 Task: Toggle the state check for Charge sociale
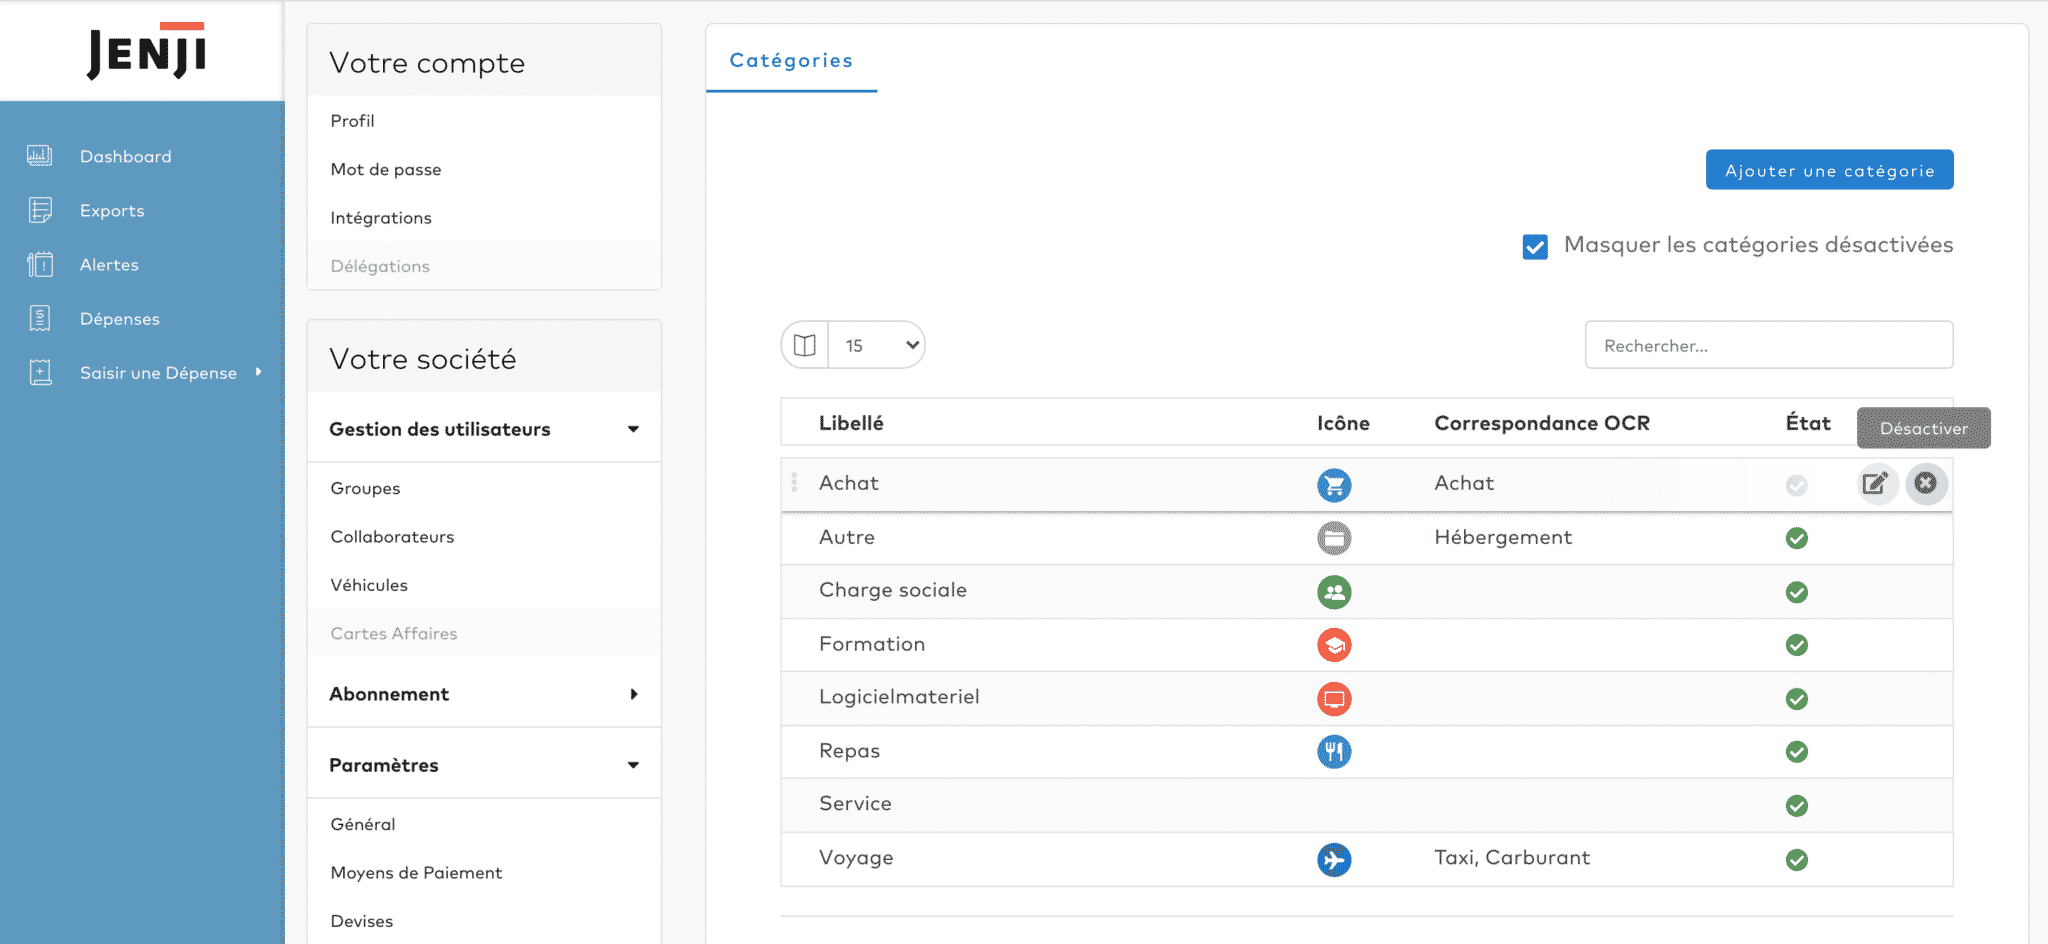1797,592
